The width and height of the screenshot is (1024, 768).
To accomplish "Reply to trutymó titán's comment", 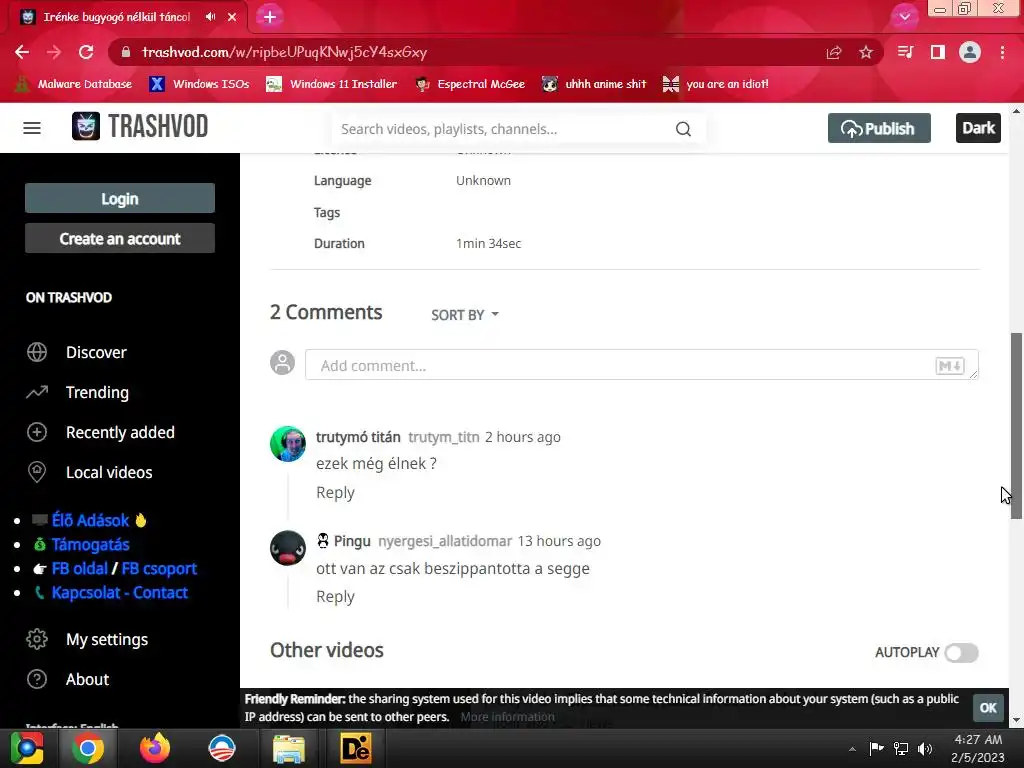I will tap(335, 492).
